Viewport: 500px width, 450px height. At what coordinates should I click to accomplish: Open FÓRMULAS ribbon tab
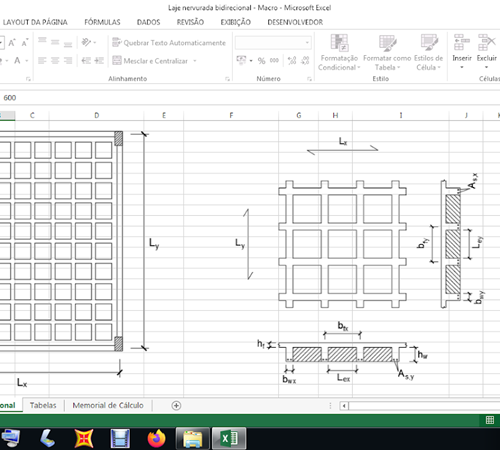click(x=102, y=22)
